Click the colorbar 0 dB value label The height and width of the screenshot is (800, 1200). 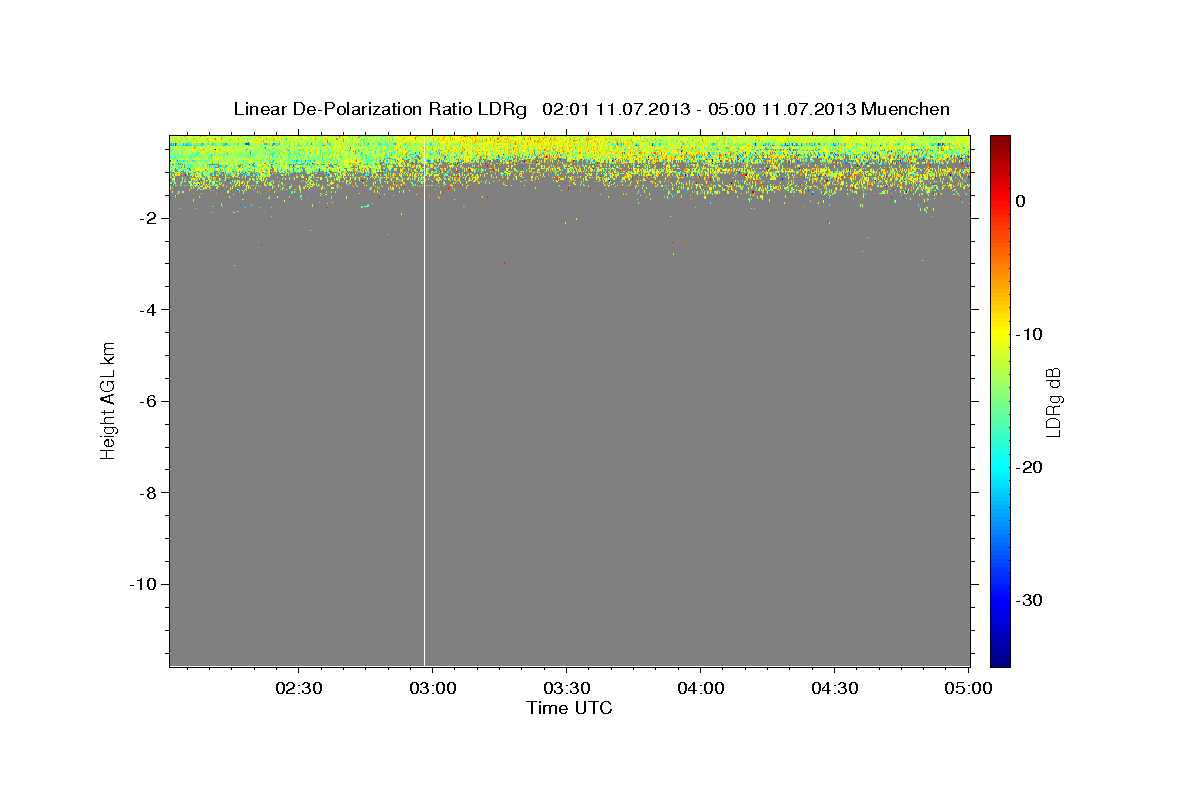pos(1020,201)
